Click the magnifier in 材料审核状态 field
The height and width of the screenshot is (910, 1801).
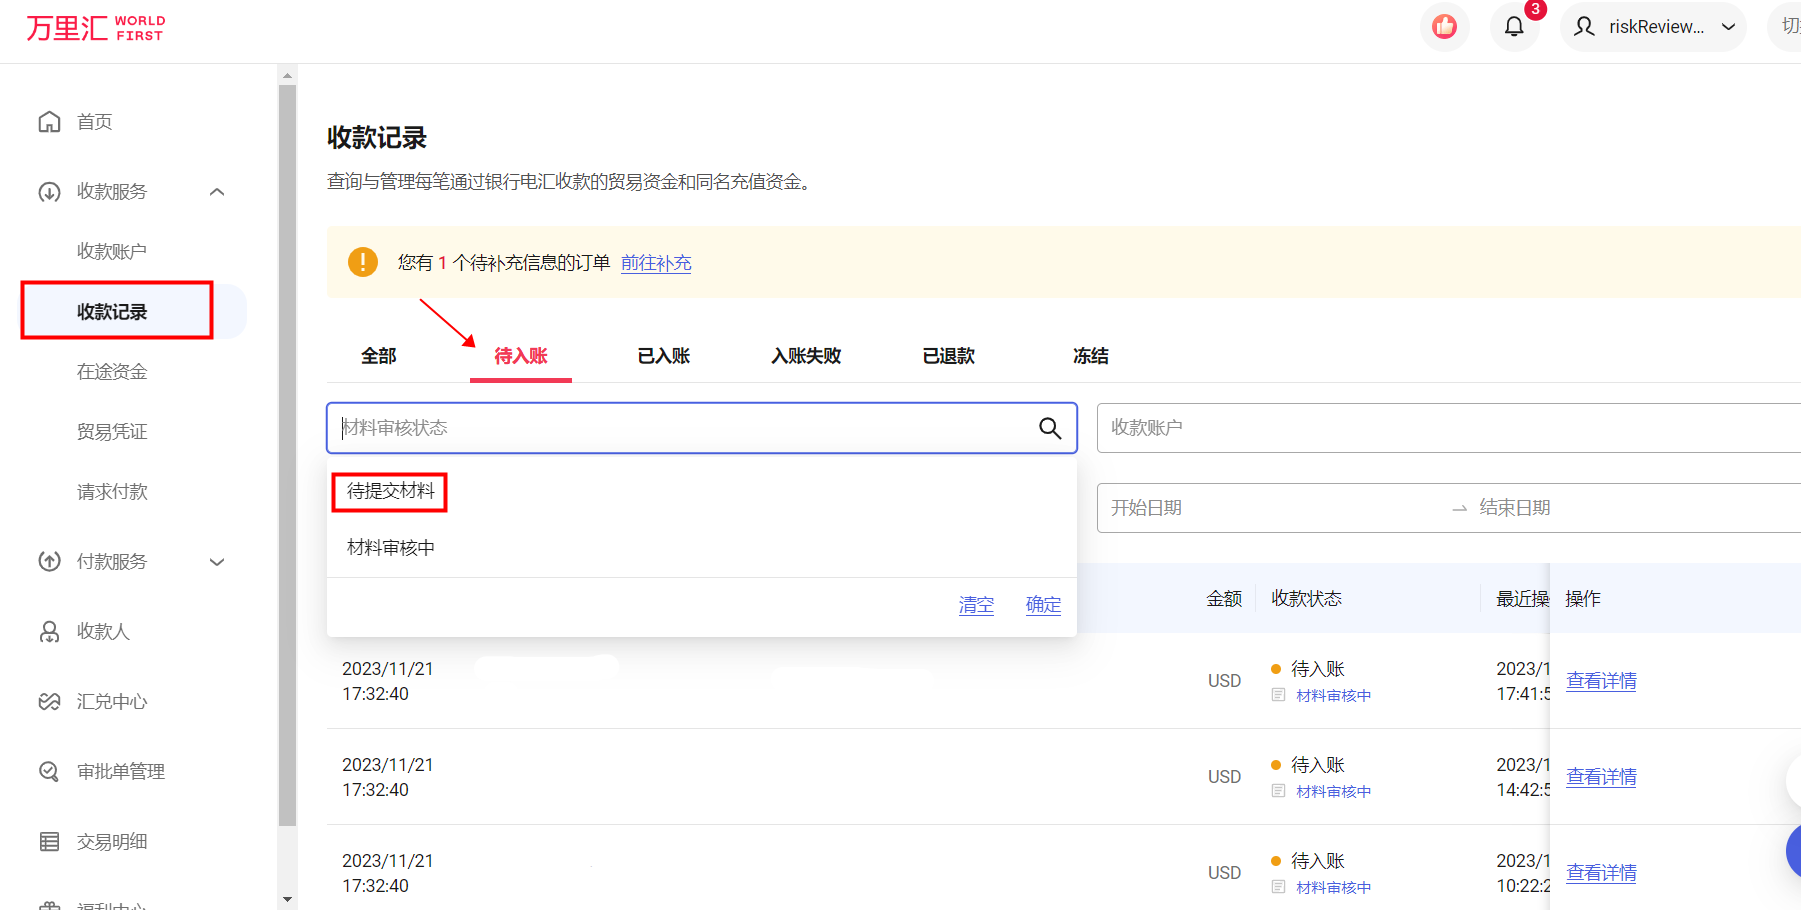[1050, 428]
